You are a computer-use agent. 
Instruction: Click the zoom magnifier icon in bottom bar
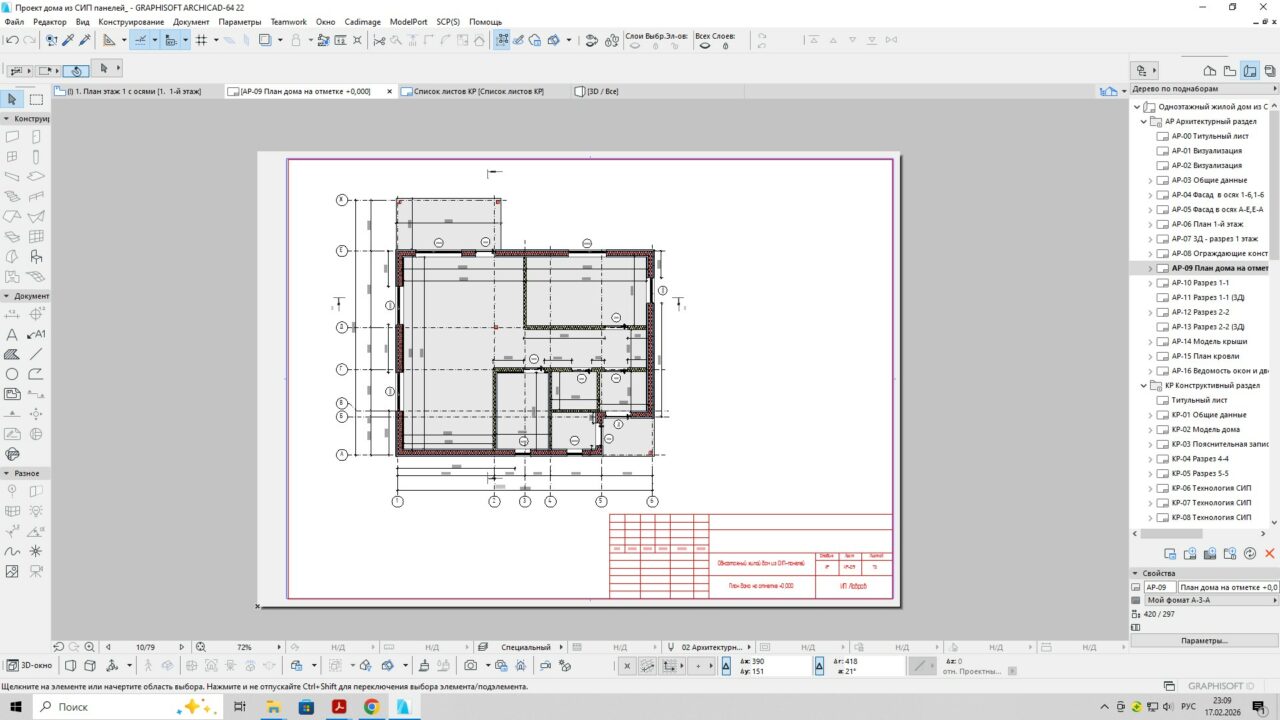pyautogui.click(x=90, y=647)
